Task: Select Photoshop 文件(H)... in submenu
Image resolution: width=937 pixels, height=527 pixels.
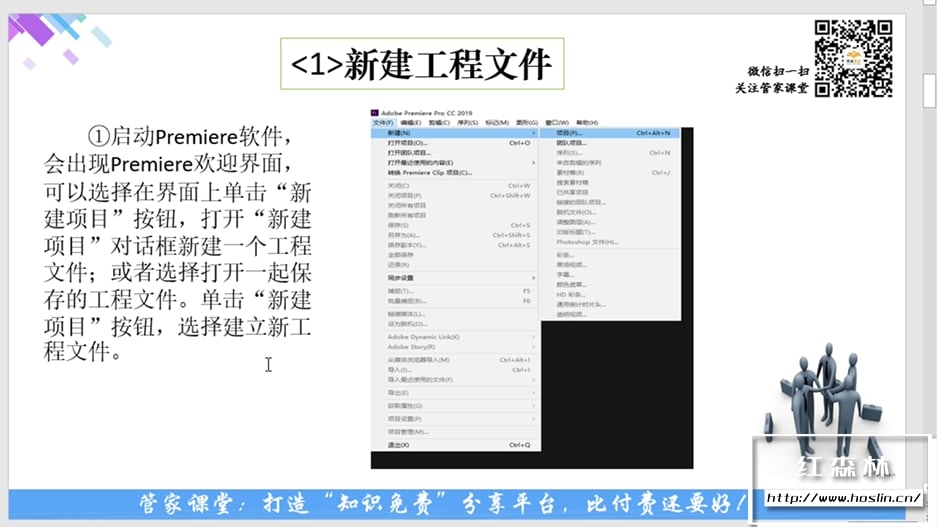Action: click(x=610, y=242)
